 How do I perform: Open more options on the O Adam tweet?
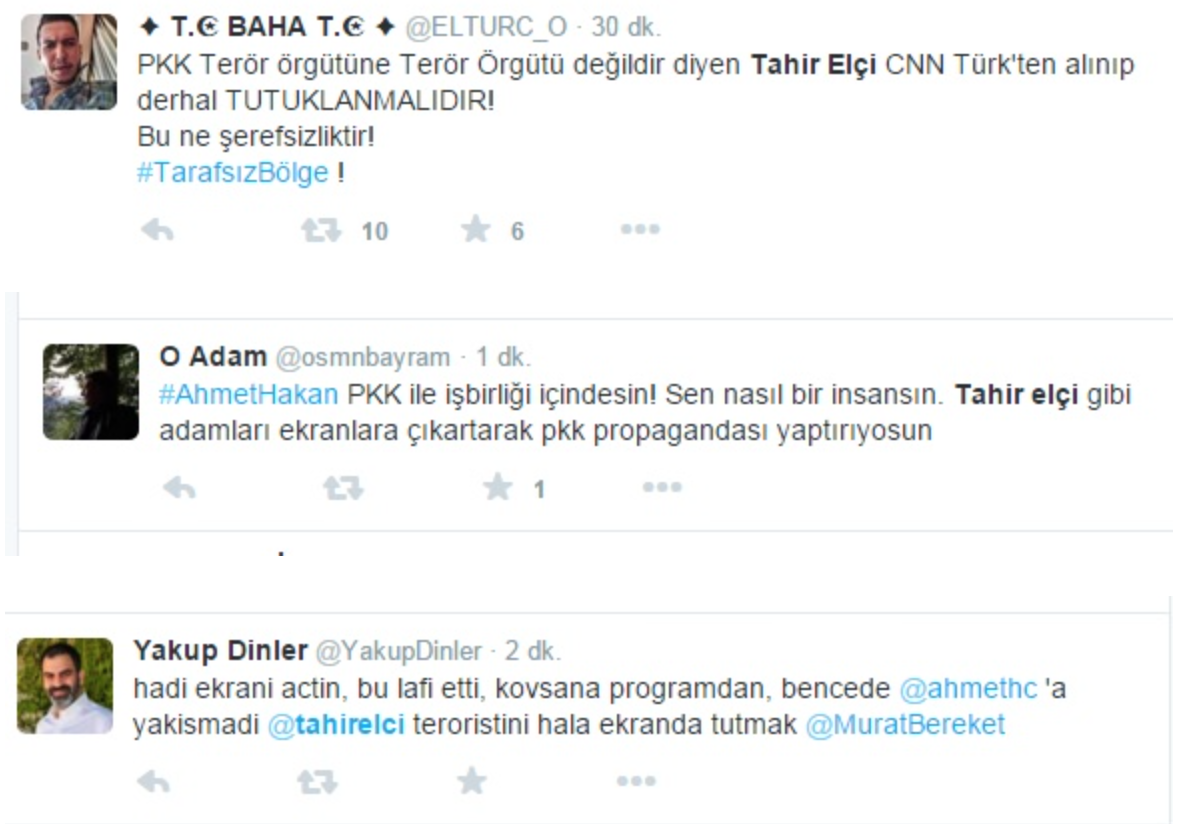(661, 488)
